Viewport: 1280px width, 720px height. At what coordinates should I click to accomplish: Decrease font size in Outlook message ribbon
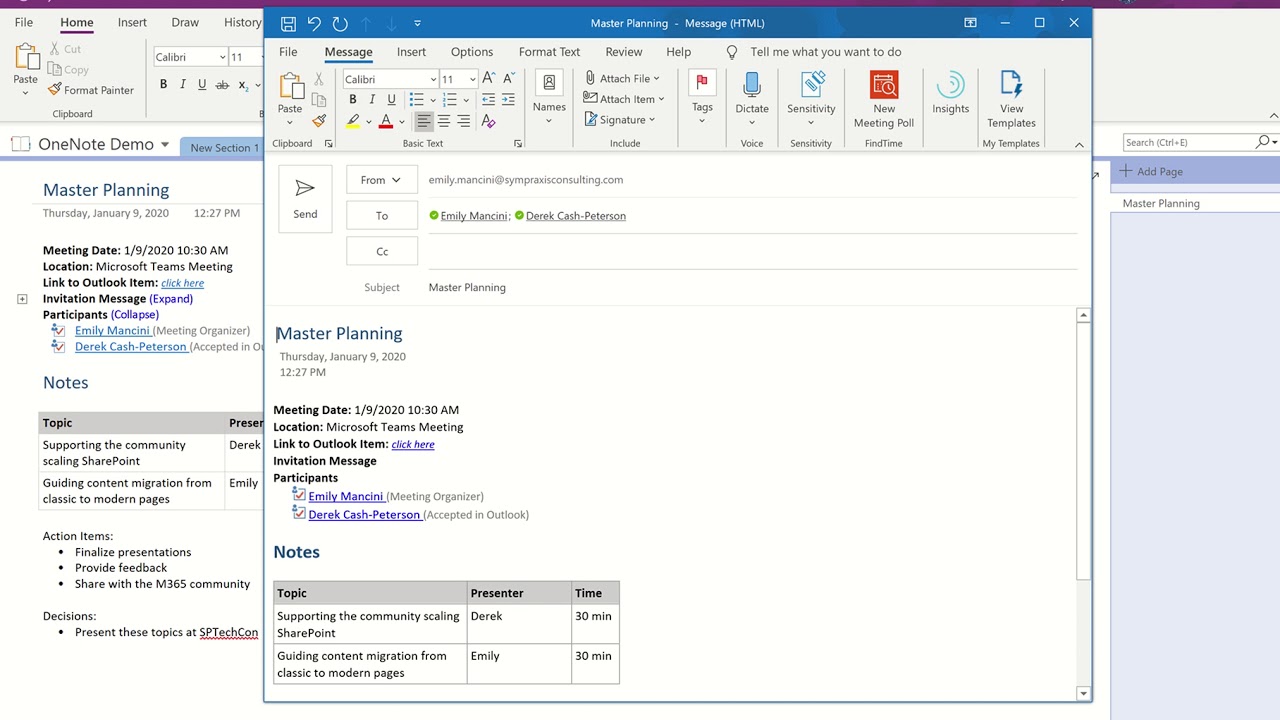pos(508,78)
